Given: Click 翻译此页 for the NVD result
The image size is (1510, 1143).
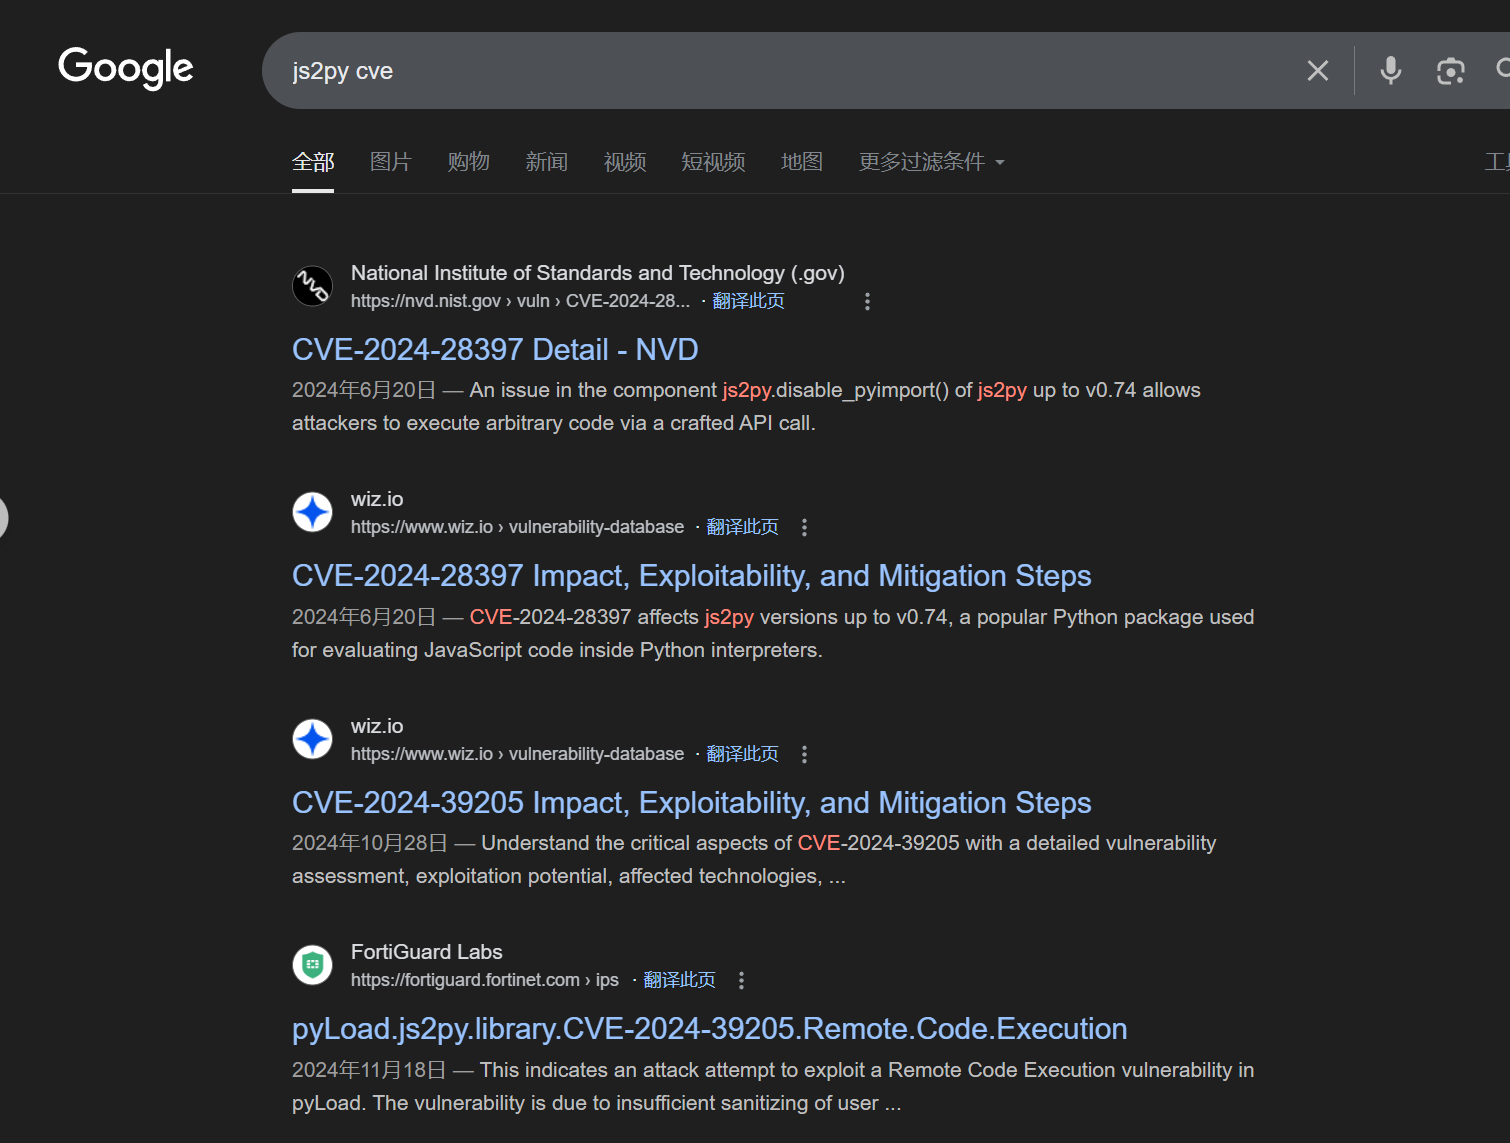Looking at the screenshot, I should [748, 301].
